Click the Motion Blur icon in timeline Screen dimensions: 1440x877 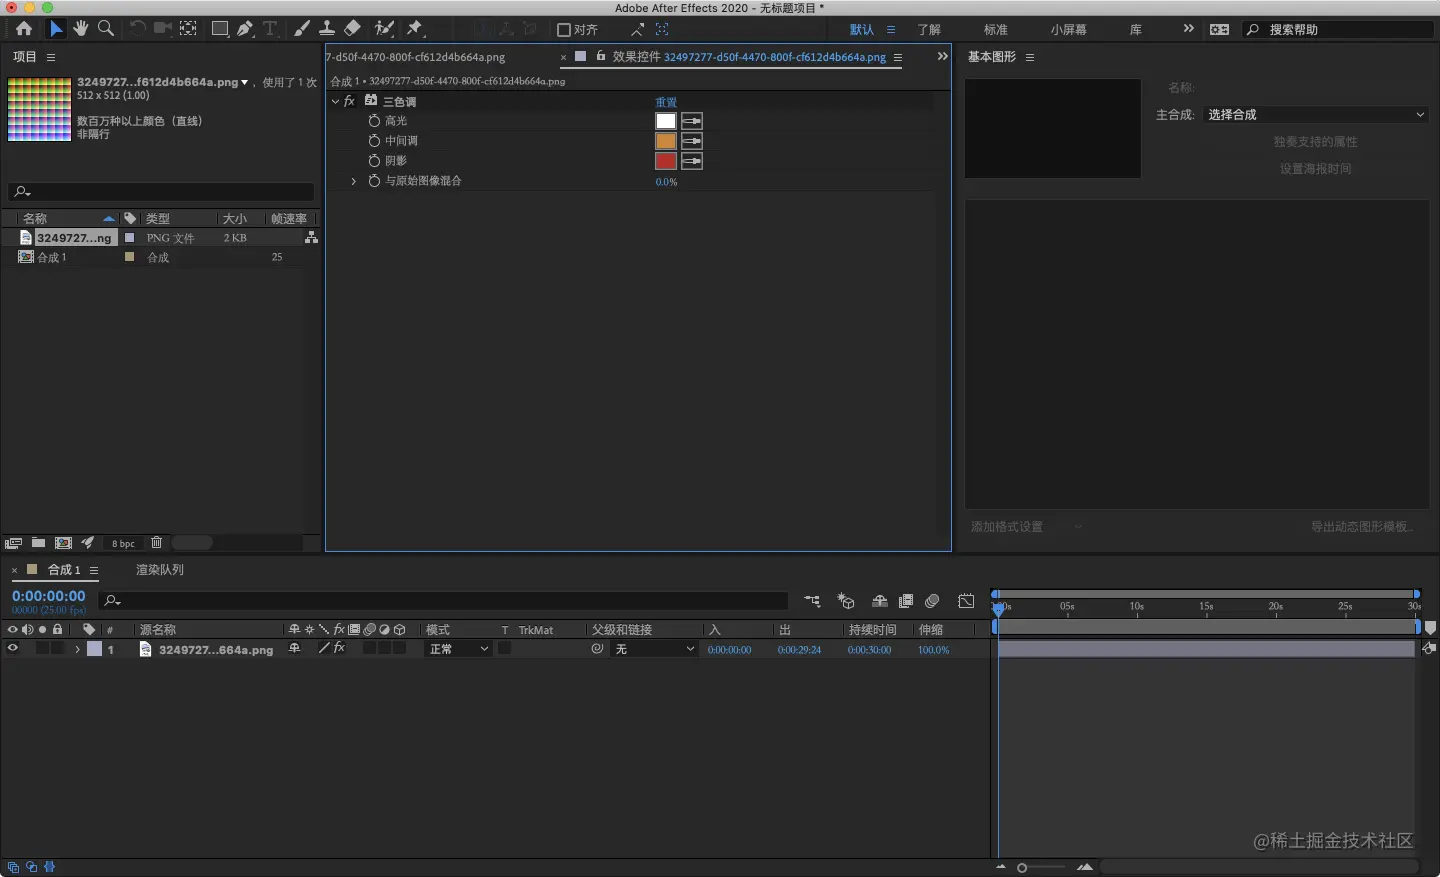pyautogui.click(x=932, y=601)
